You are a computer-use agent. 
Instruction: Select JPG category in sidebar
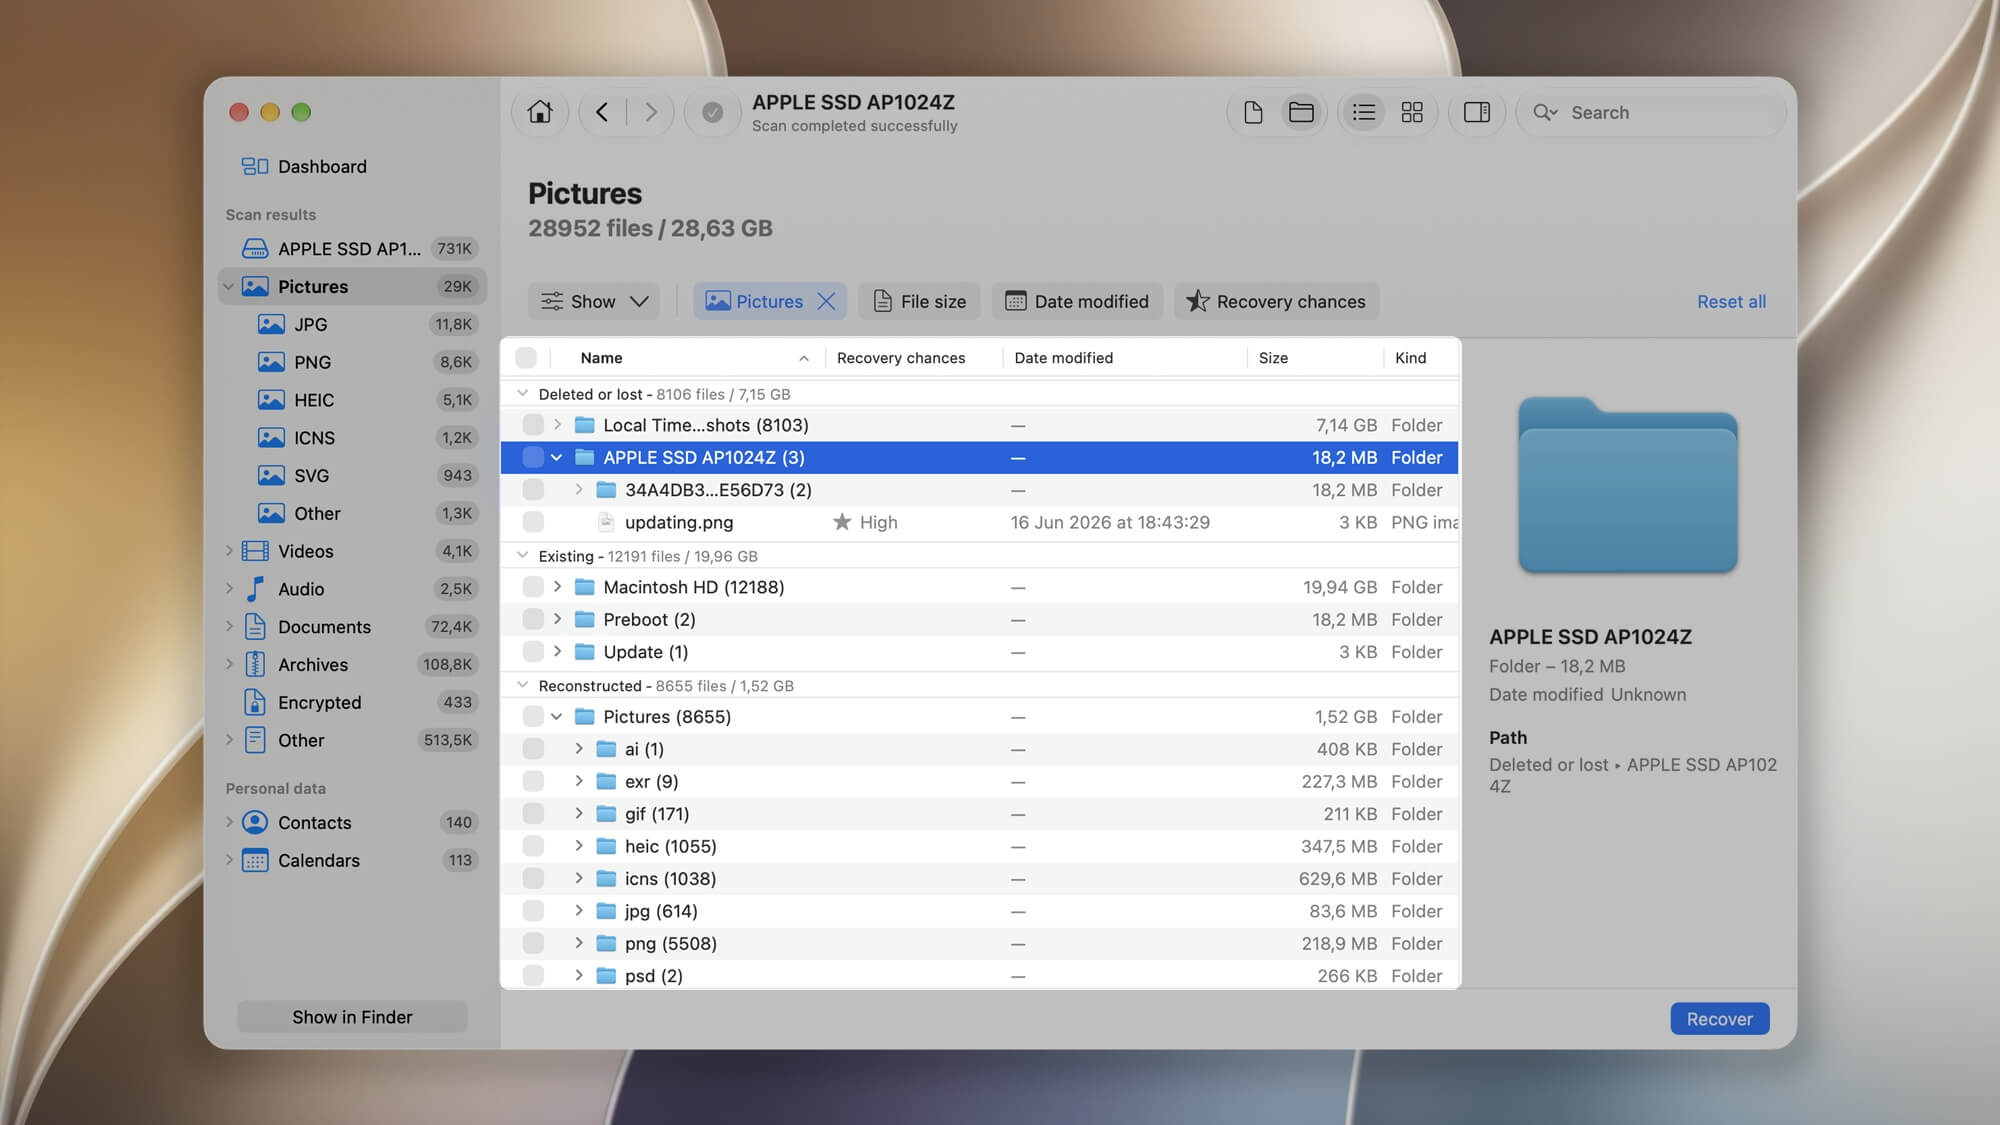tap(352, 324)
